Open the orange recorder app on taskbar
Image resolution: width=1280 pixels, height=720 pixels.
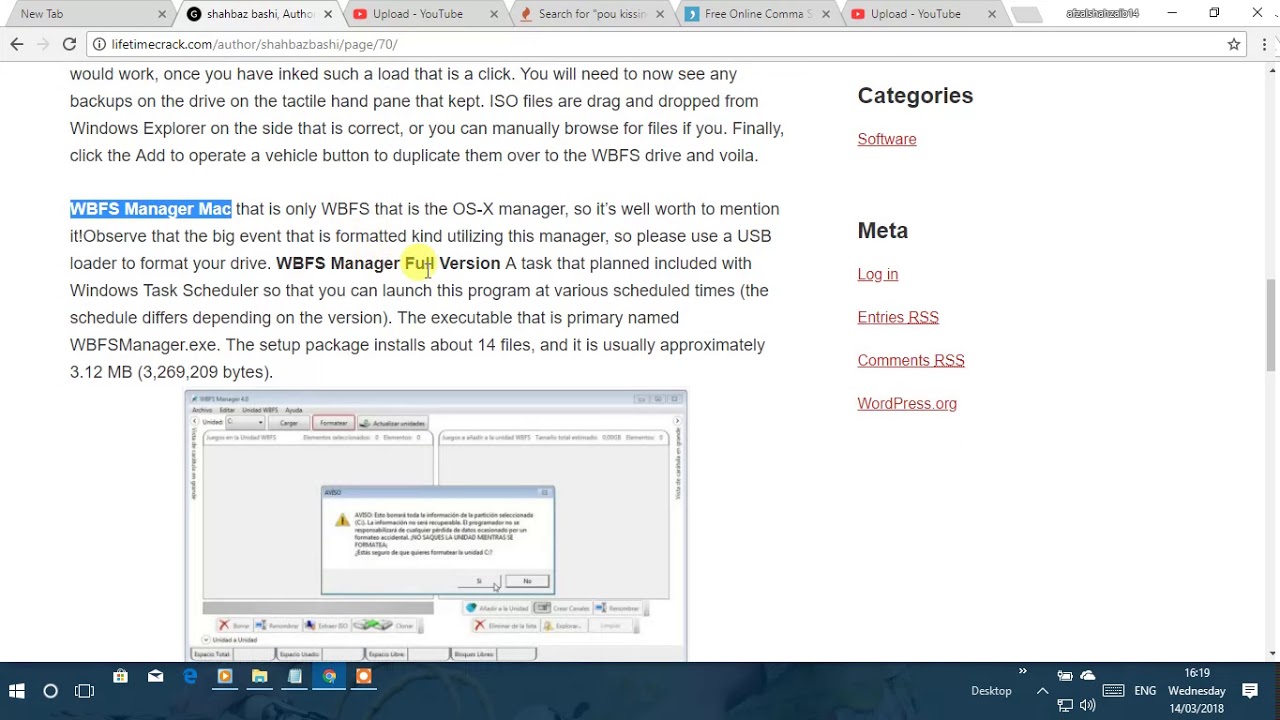pyautogui.click(x=364, y=676)
